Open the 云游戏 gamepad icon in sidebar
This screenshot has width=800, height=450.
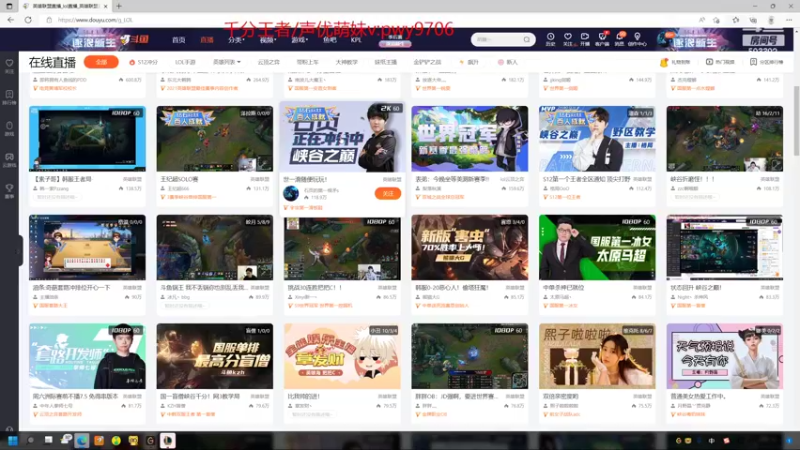point(9,159)
